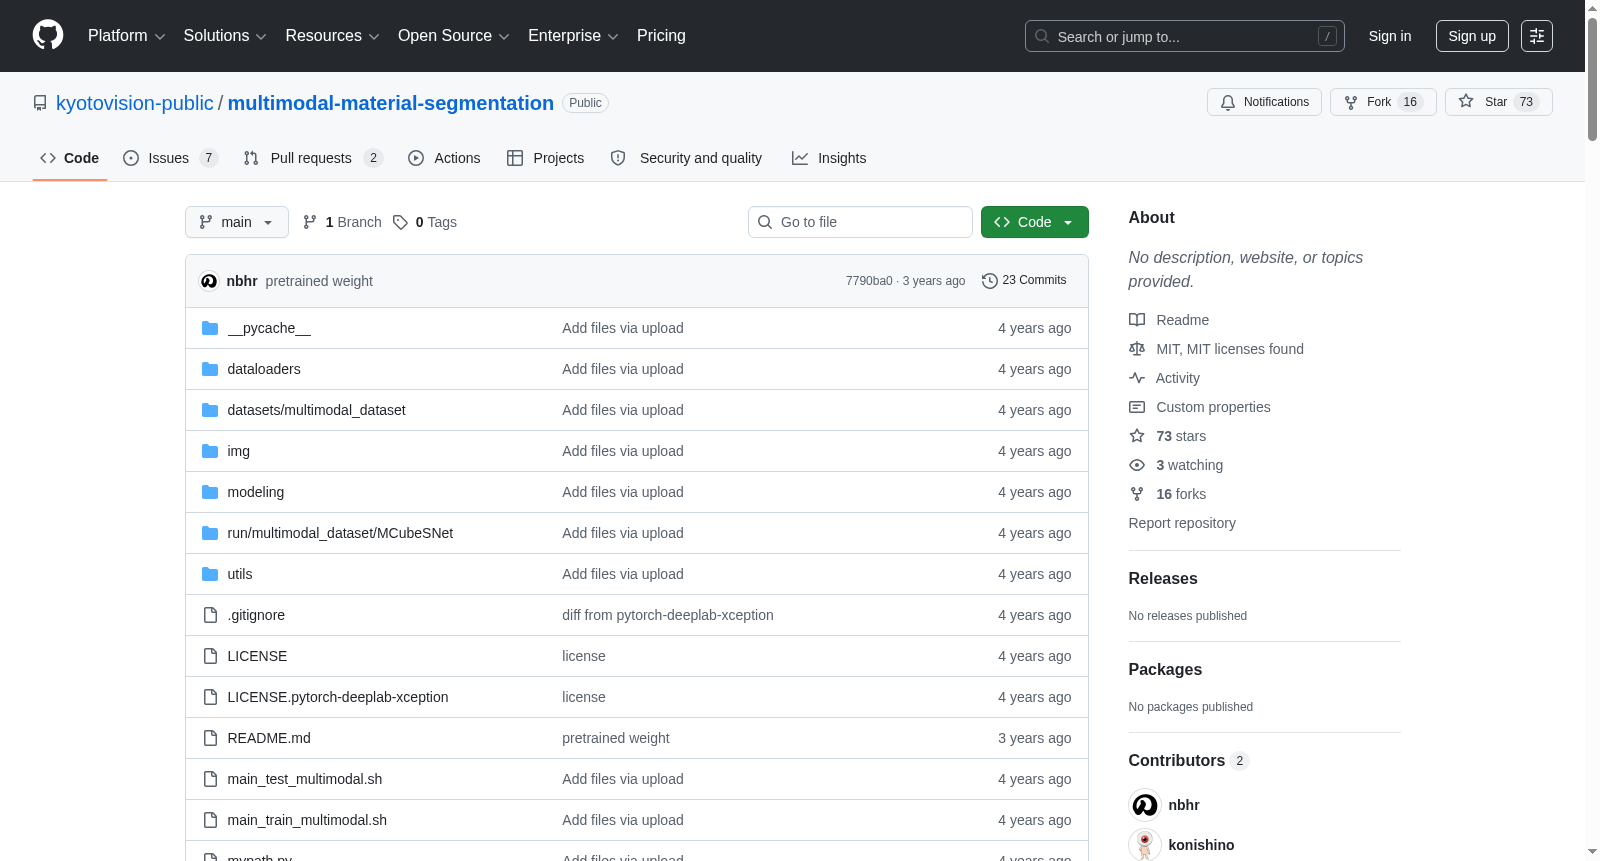This screenshot has height=861, width=1600.
Task: Open main_train_multimodal.sh file icon
Action: pos(210,820)
